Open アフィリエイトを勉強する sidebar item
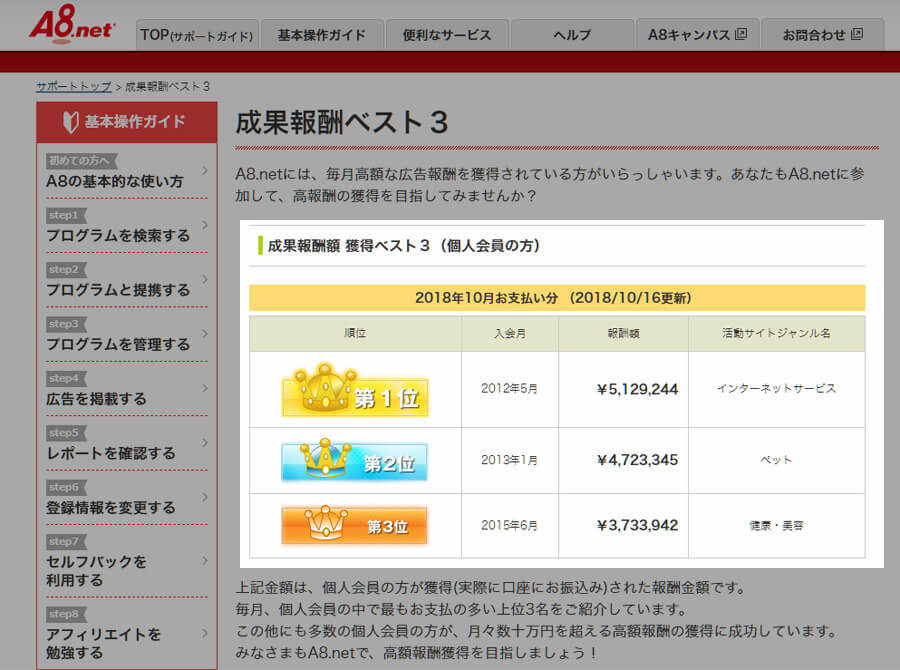Viewport: 900px width, 670px height. (126, 635)
